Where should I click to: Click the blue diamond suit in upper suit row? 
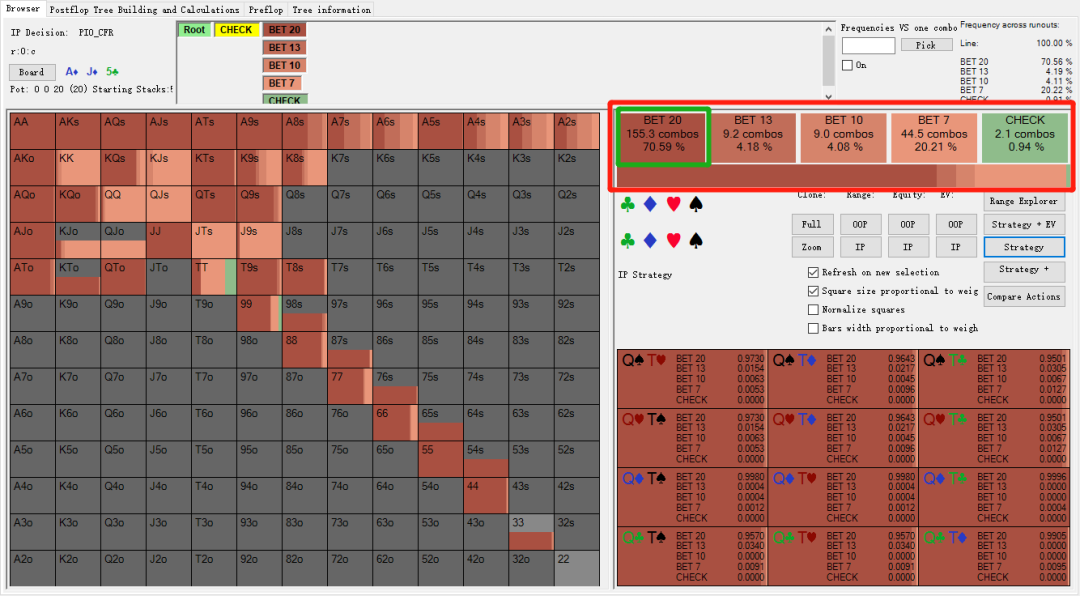(x=650, y=204)
